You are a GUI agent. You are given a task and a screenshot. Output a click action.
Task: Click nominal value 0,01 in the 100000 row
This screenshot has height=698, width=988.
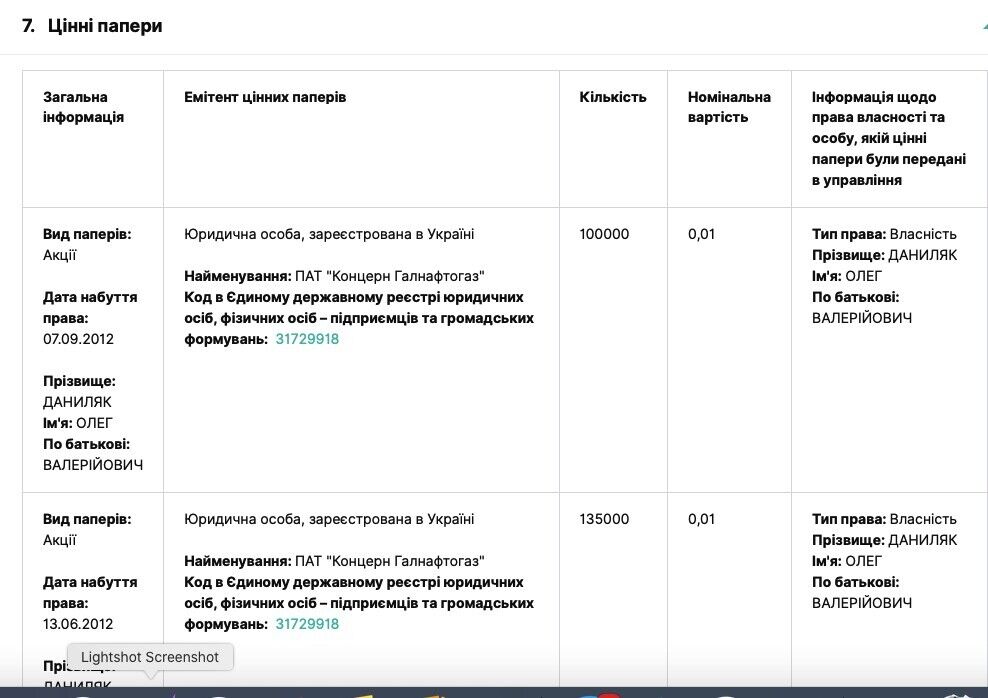click(701, 234)
